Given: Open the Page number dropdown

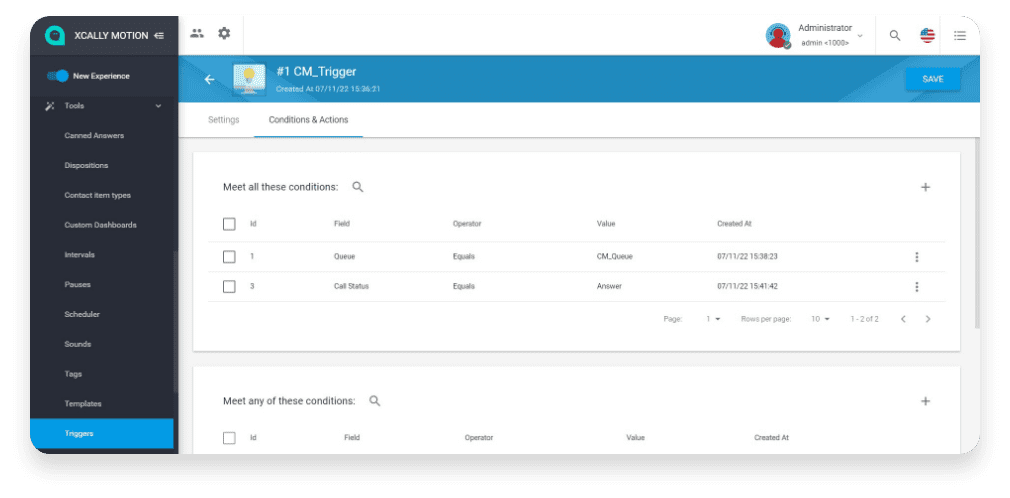Looking at the screenshot, I should pos(713,319).
